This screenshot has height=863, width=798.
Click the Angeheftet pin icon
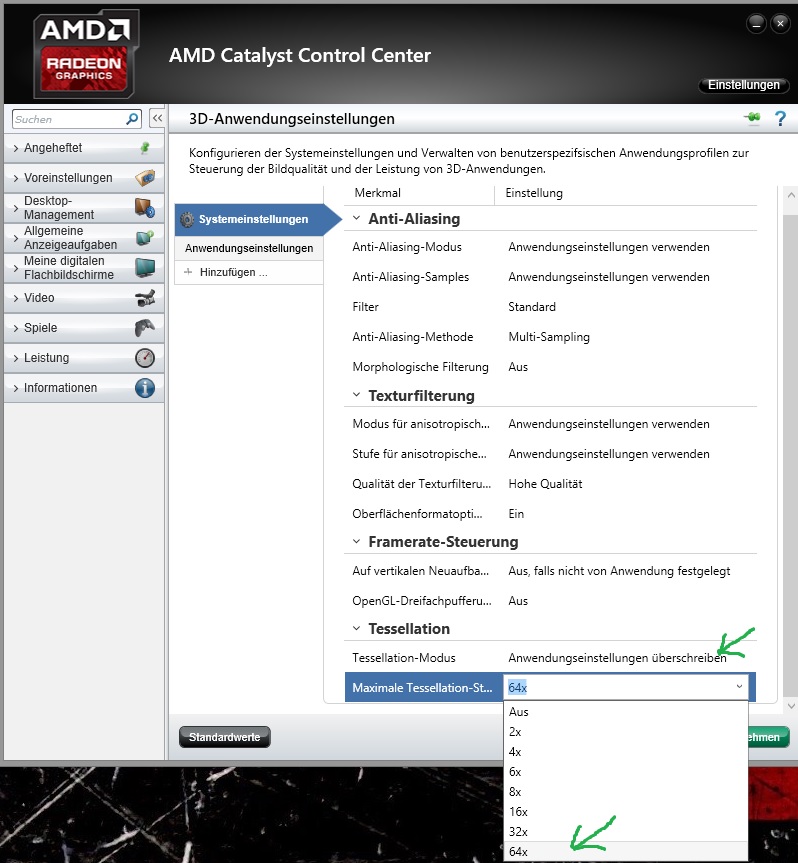[x=145, y=148]
